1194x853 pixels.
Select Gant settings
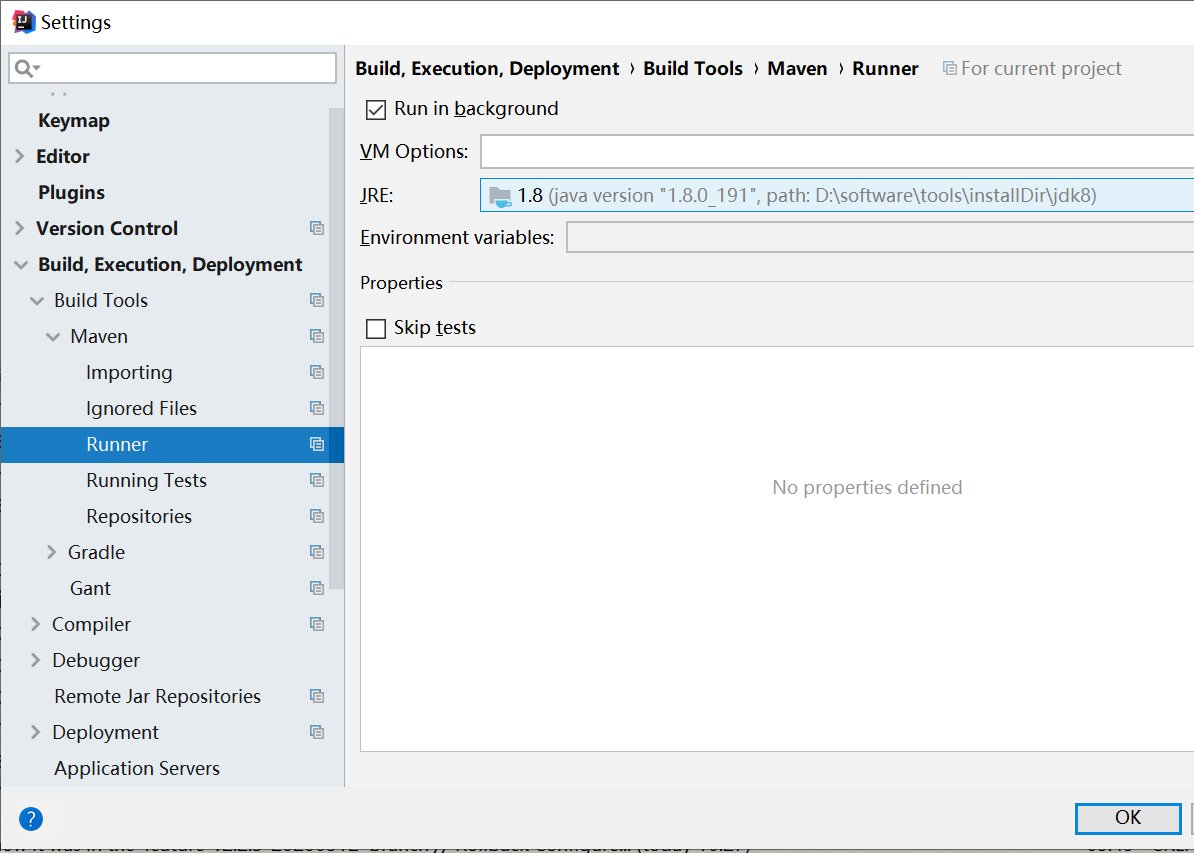click(x=90, y=588)
